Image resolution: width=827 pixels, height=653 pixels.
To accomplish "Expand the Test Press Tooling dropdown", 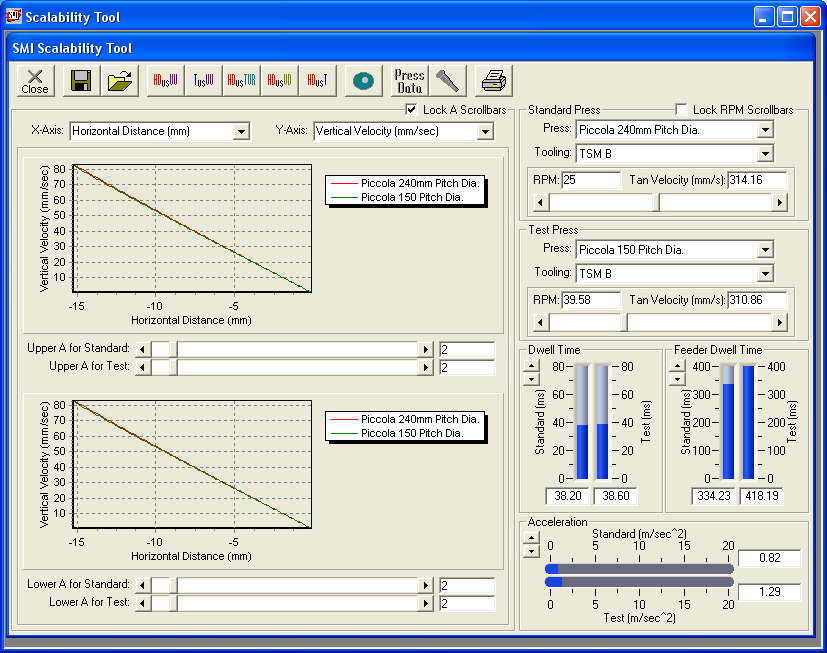I will (x=765, y=273).
